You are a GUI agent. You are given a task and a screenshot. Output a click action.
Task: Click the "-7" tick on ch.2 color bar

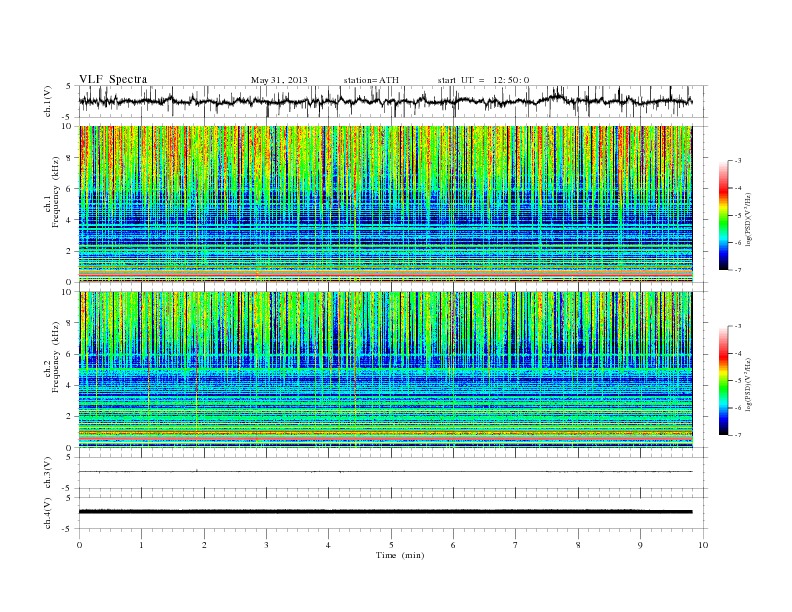pyautogui.click(x=738, y=435)
